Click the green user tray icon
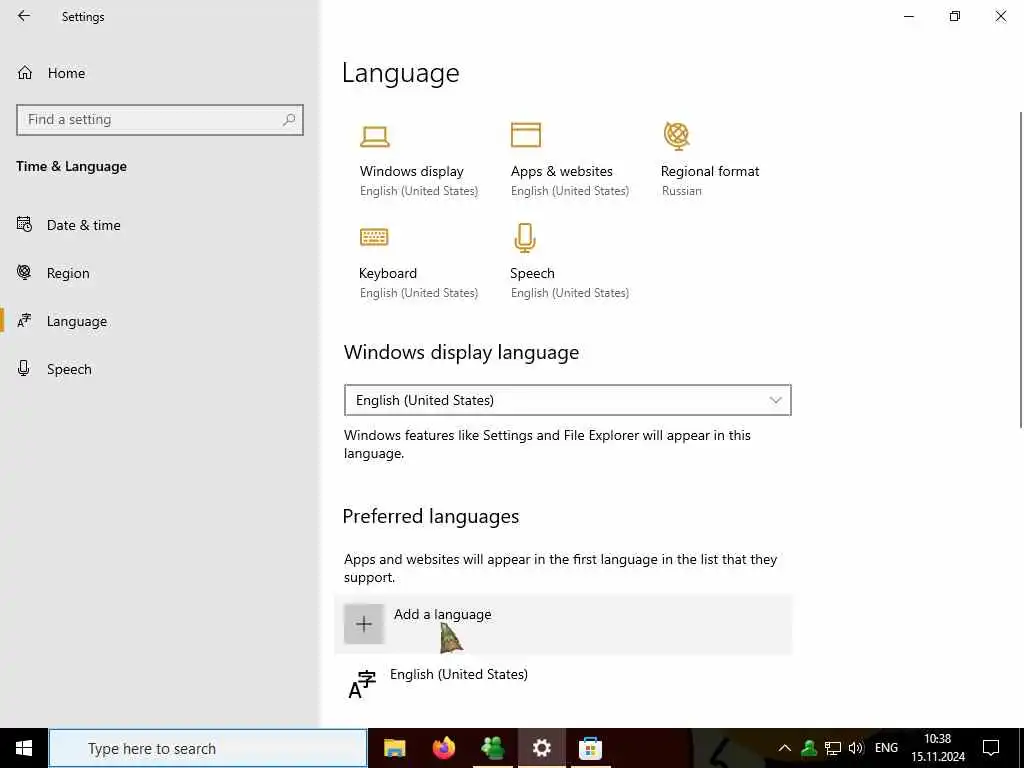Viewport: 1024px width, 768px height. pos(809,748)
